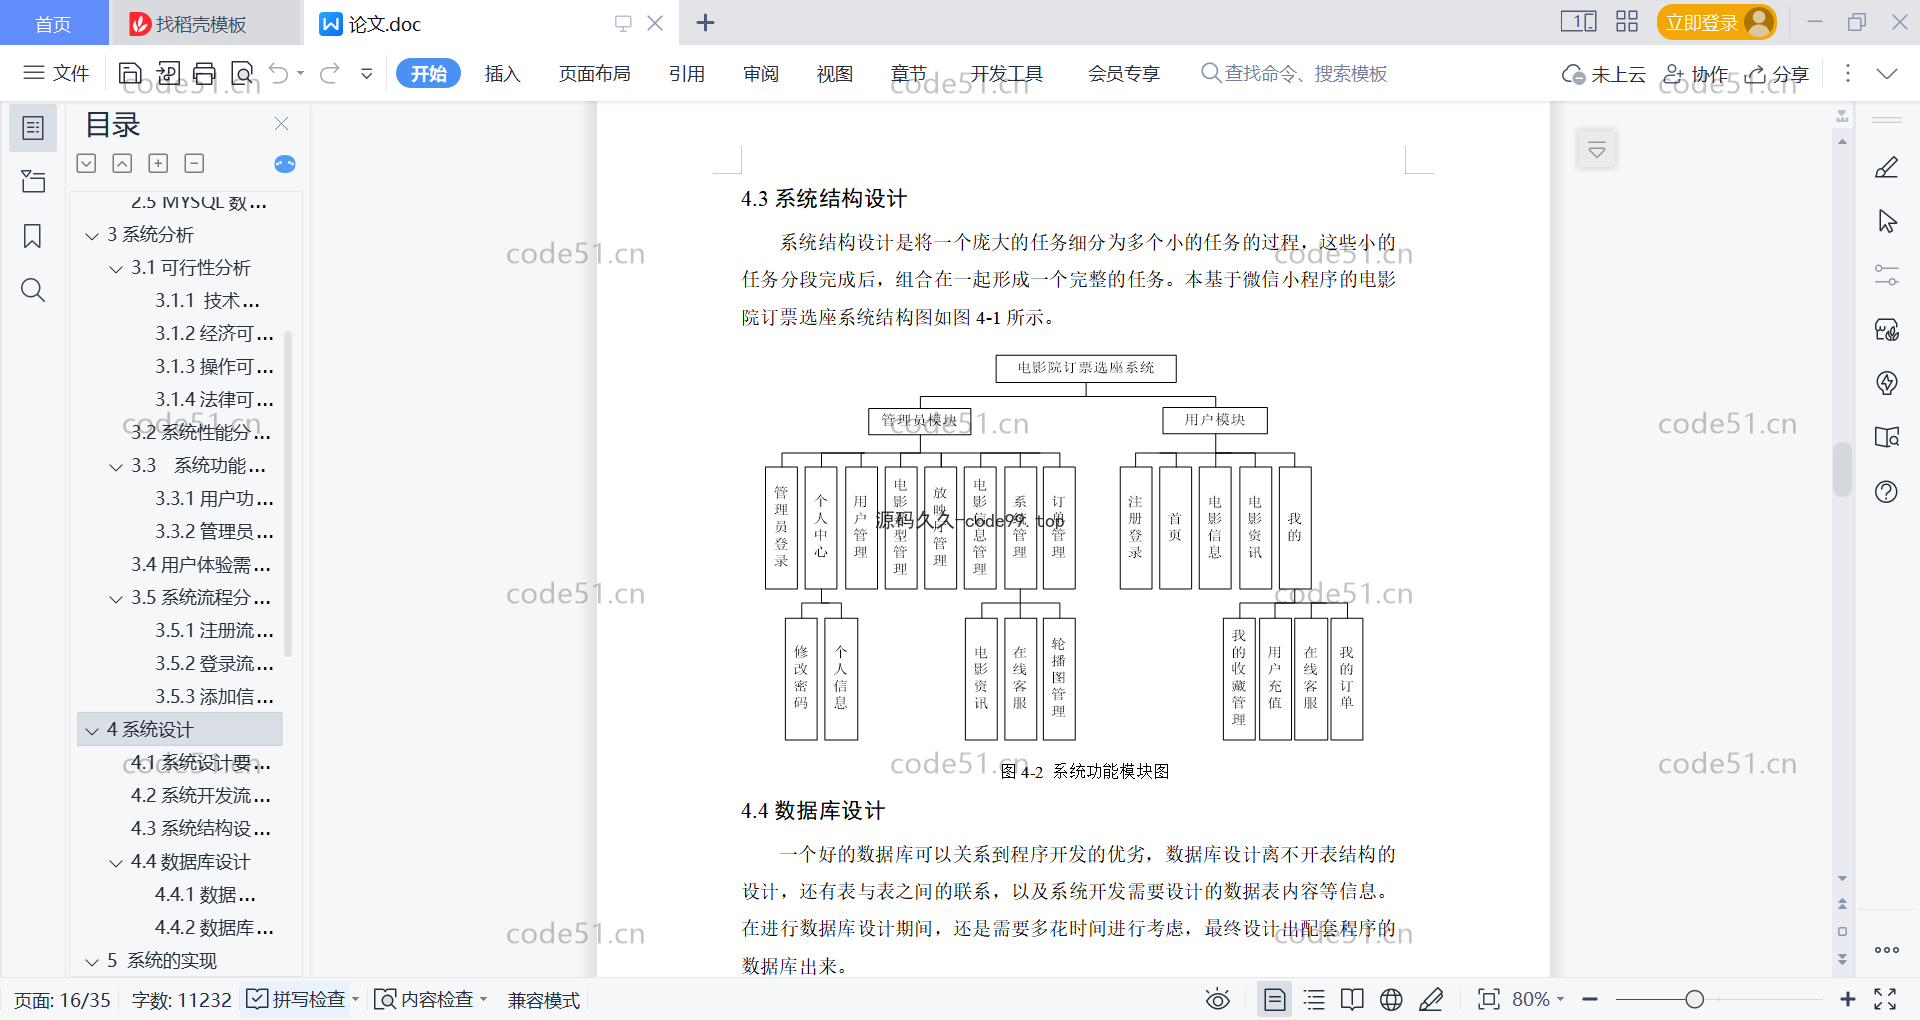The width and height of the screenshot is (1920, 1020).
Task: Open the settings sliders icon on right sidebar
Action: click(1887, 275)
